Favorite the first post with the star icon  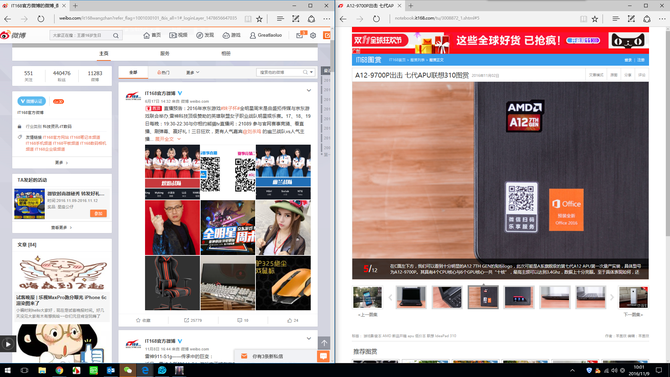click(x=143, y=320)
